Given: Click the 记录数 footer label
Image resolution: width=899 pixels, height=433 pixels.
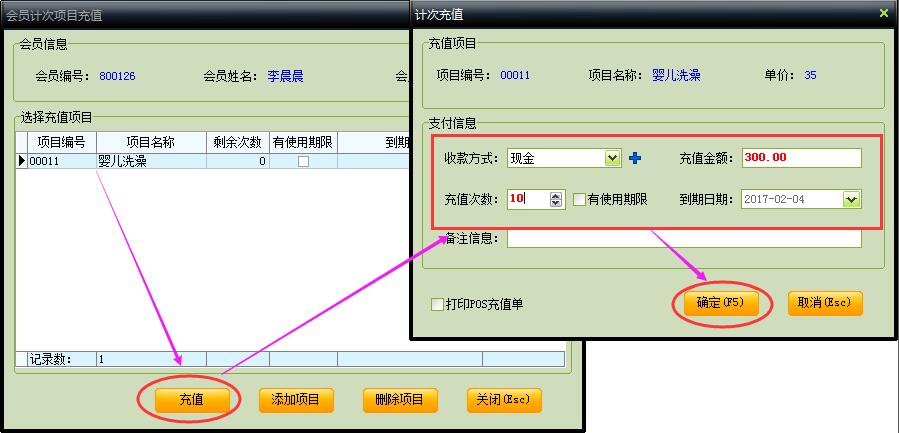Looking at the screenshot, I should coord(49,360).
